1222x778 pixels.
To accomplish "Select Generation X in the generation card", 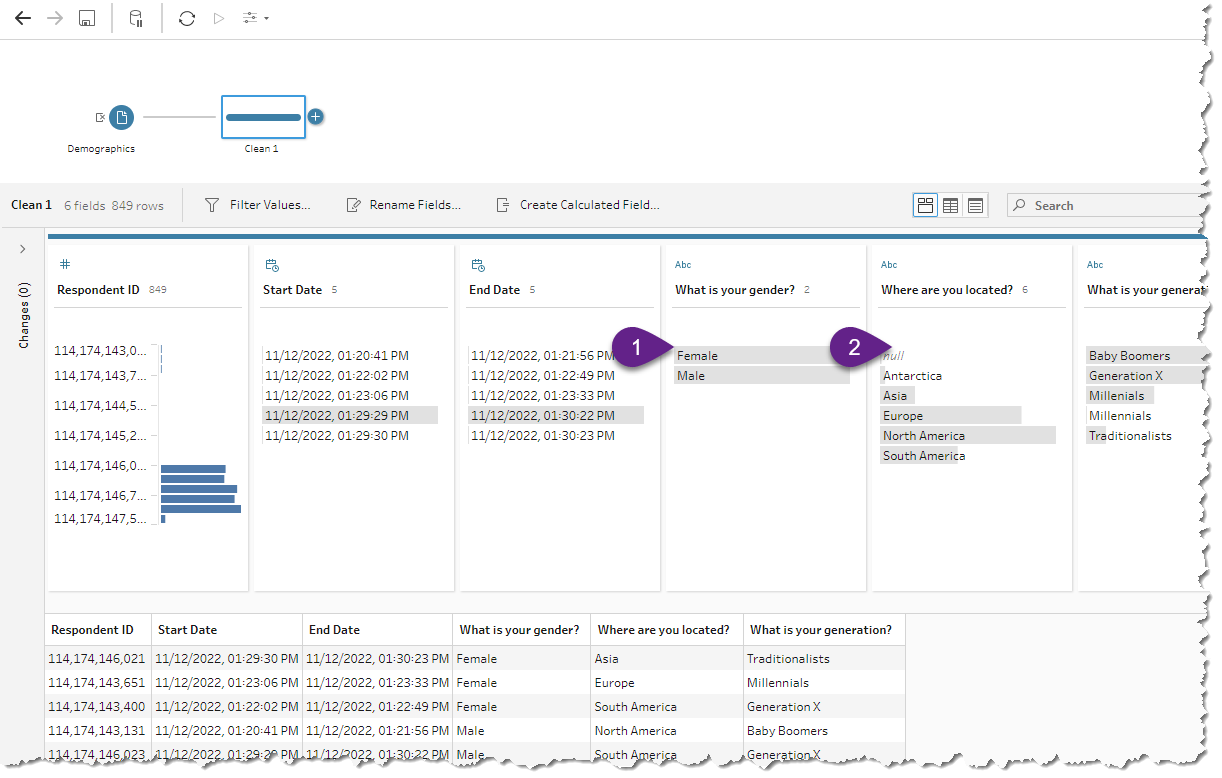I will coord(1126,376).
